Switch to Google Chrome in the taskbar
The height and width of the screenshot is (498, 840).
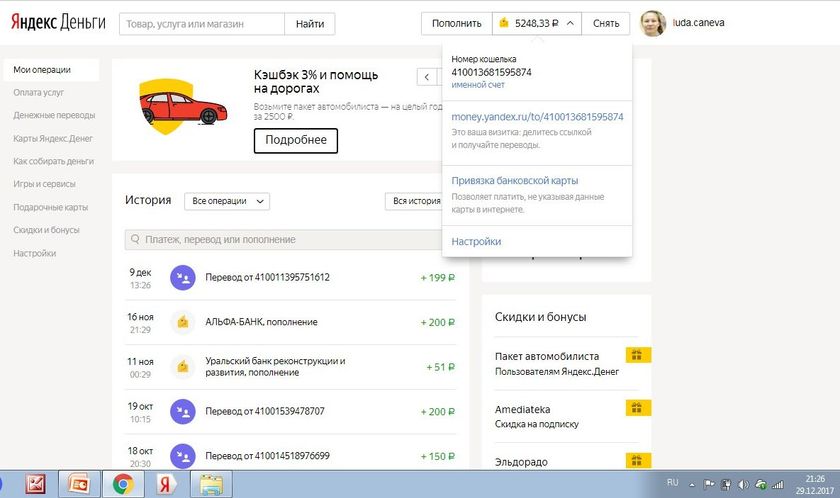coord(123,484)
